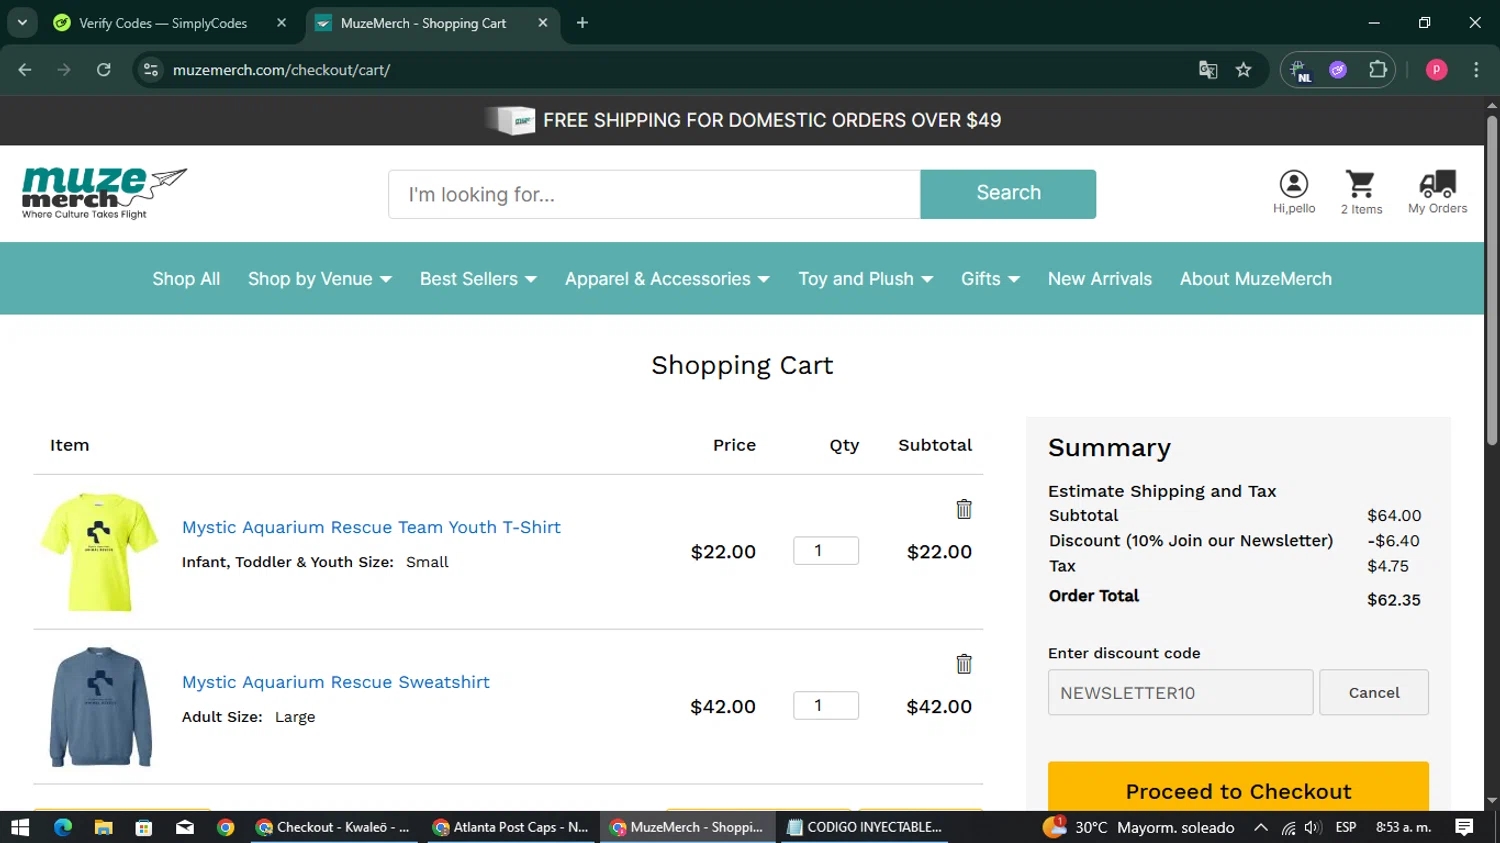This screenshot has width=1500, height=843.
Task: Open the Mystic Aquarium Rescue Sweatshirt link
Action: coord(335,682)
